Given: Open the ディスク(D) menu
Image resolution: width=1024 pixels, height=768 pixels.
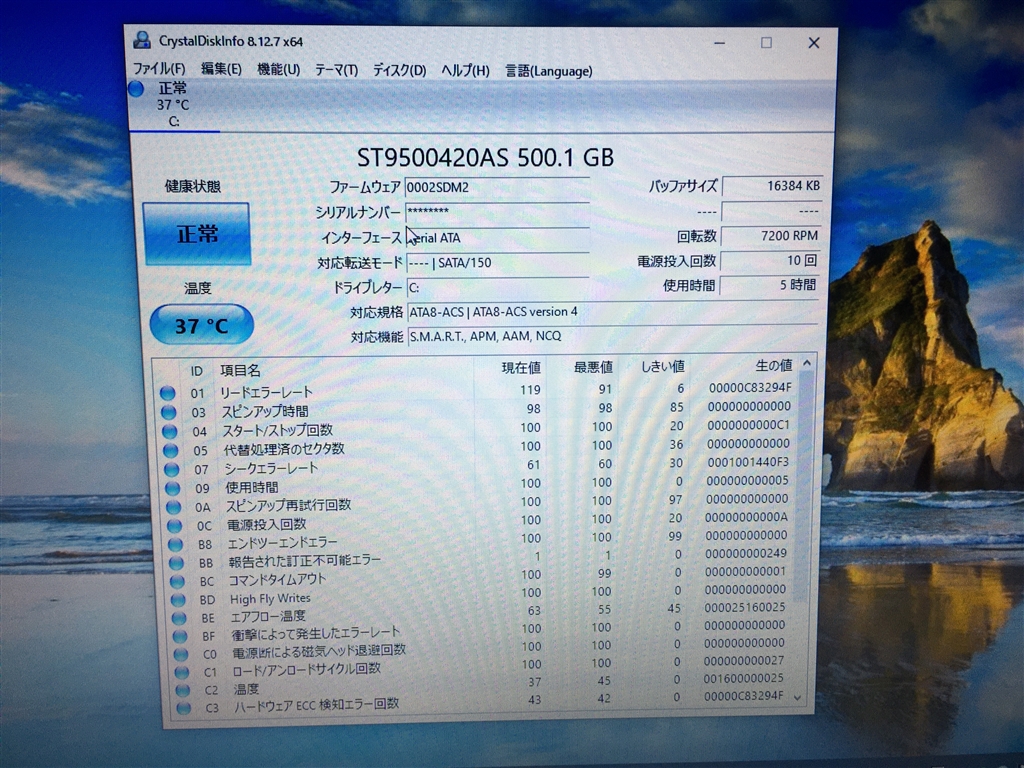Looking at the screenshot, I should [x=399, y=71].
